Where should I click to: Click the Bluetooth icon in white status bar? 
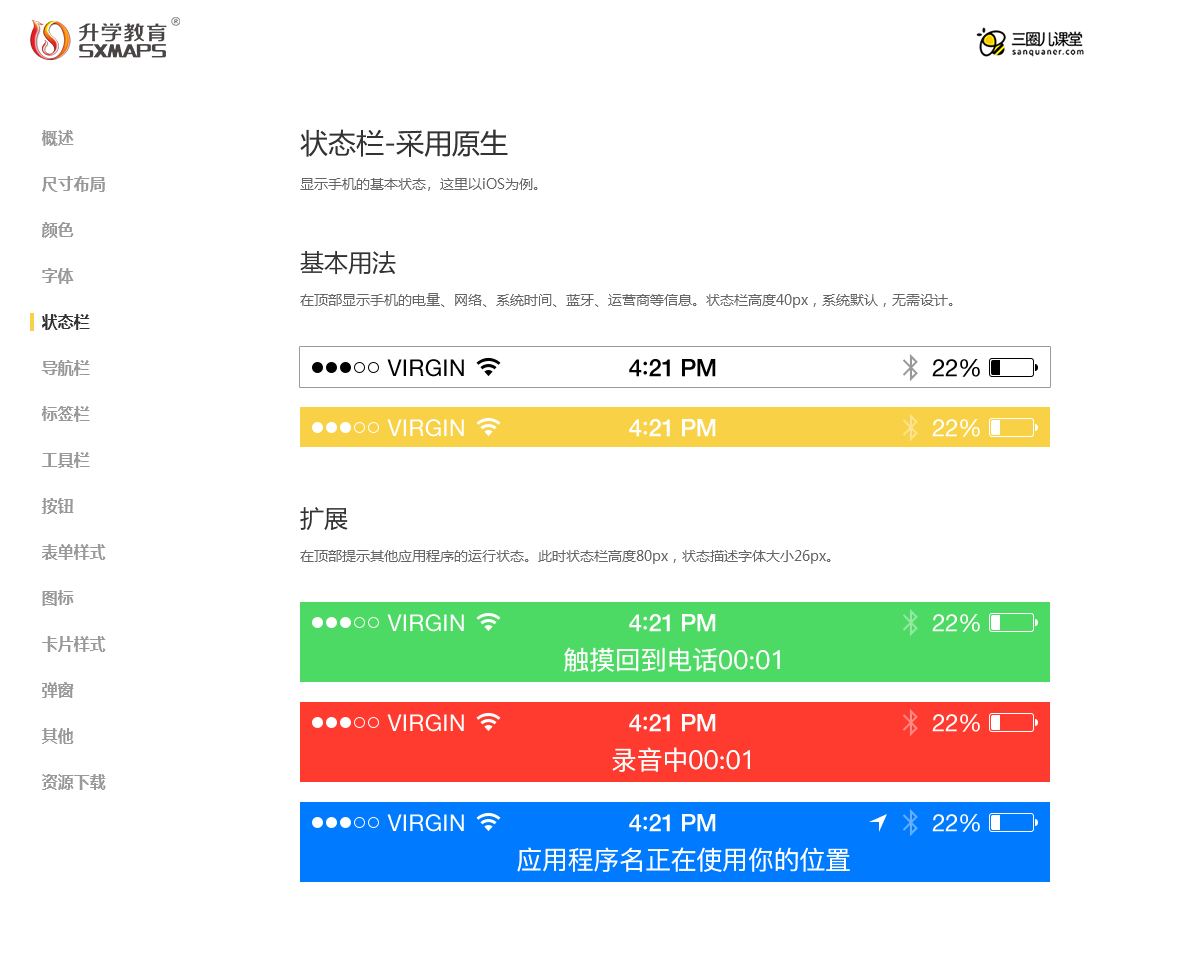tap(910, 367)
